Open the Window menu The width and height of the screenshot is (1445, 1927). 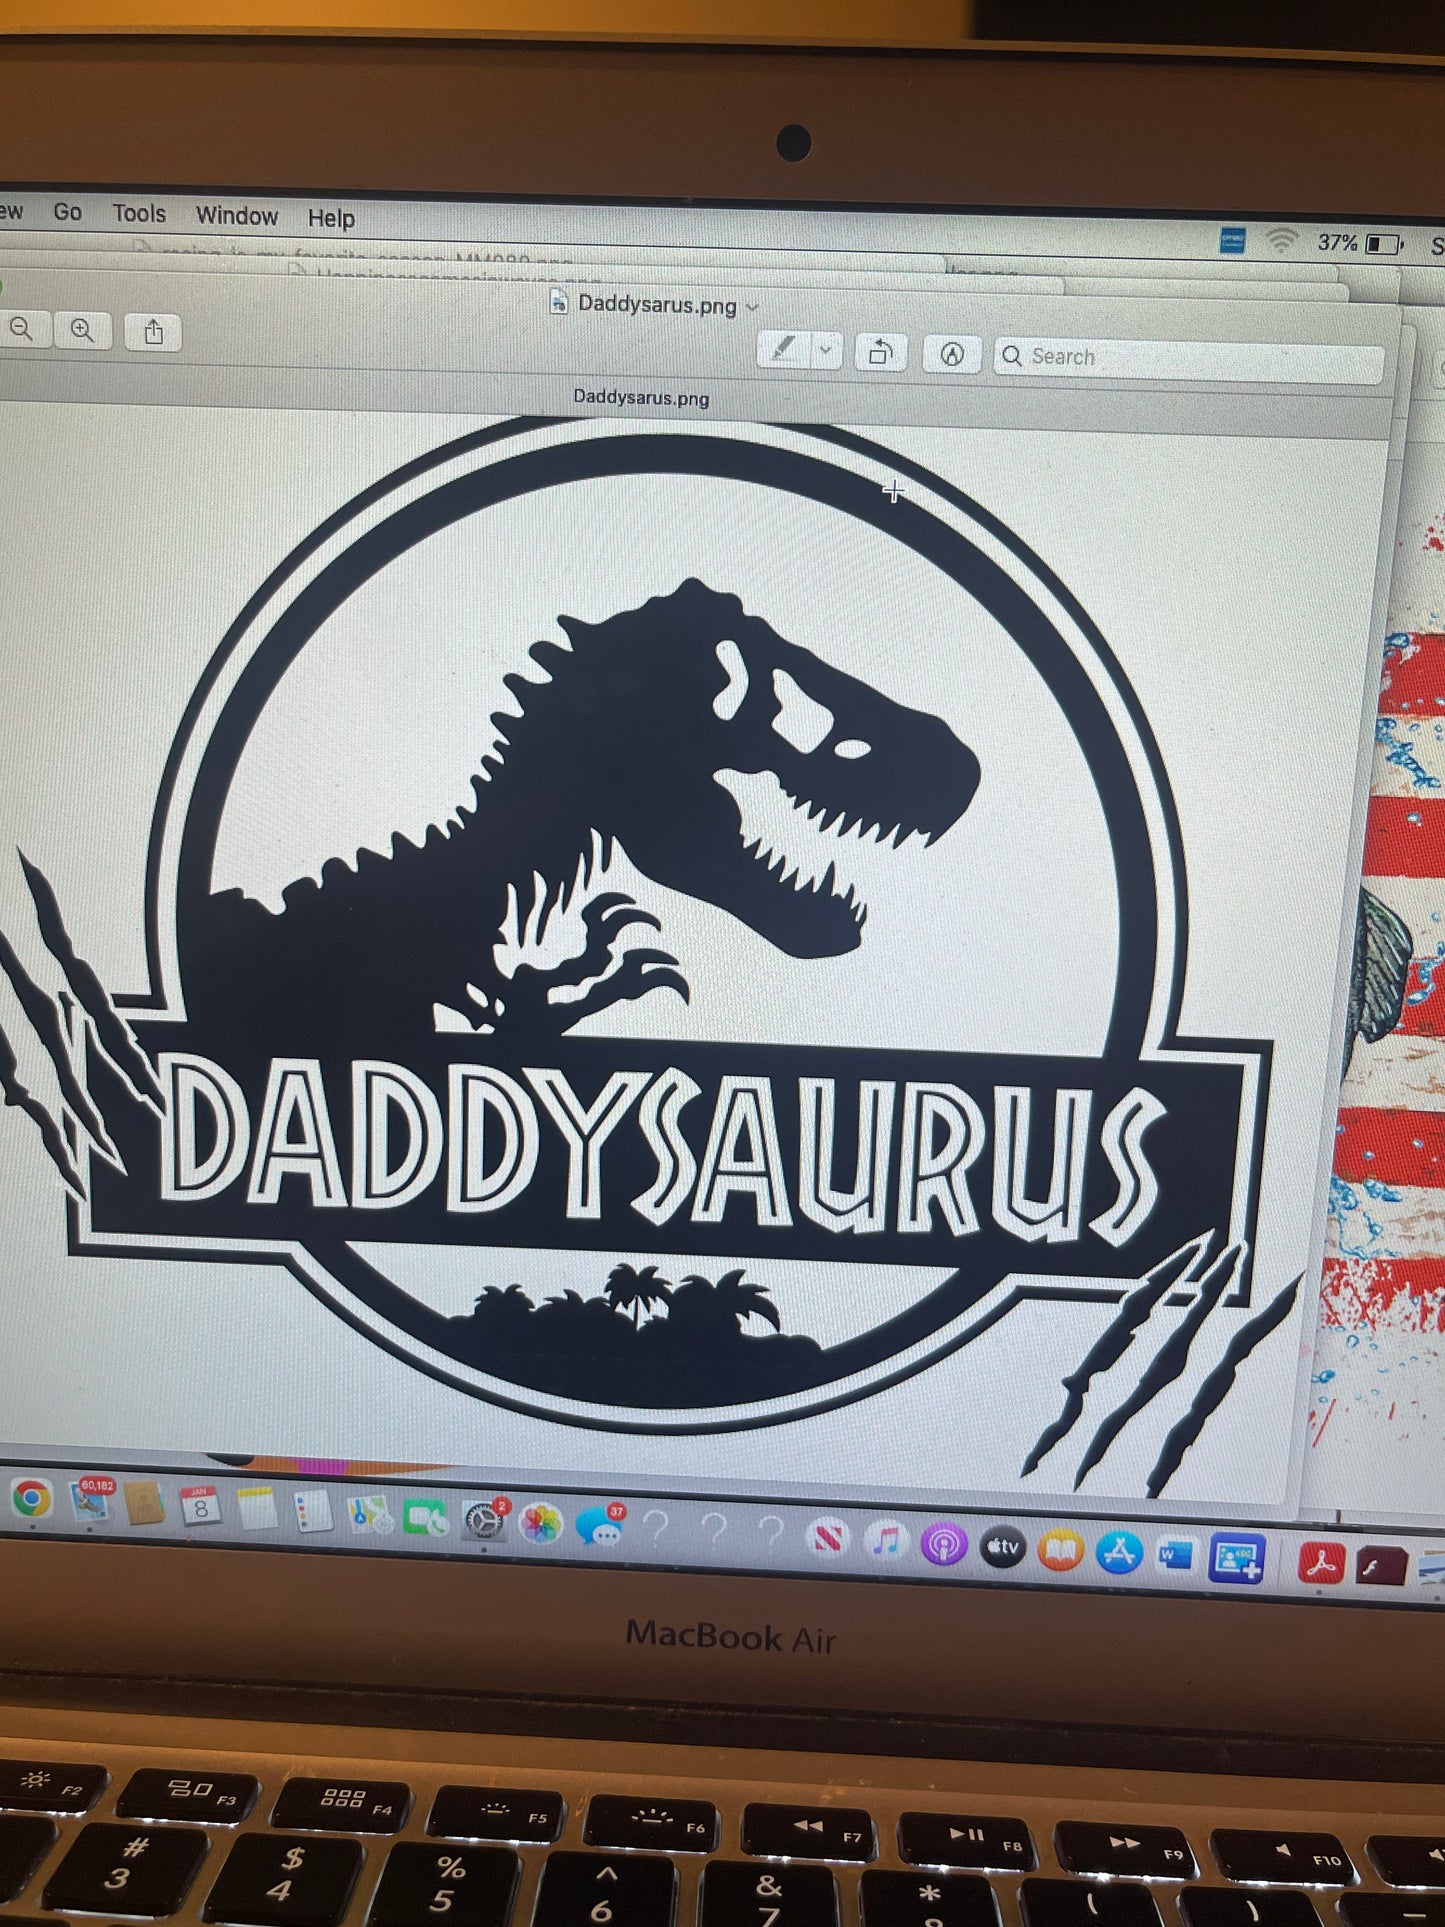tap(236, 216)
